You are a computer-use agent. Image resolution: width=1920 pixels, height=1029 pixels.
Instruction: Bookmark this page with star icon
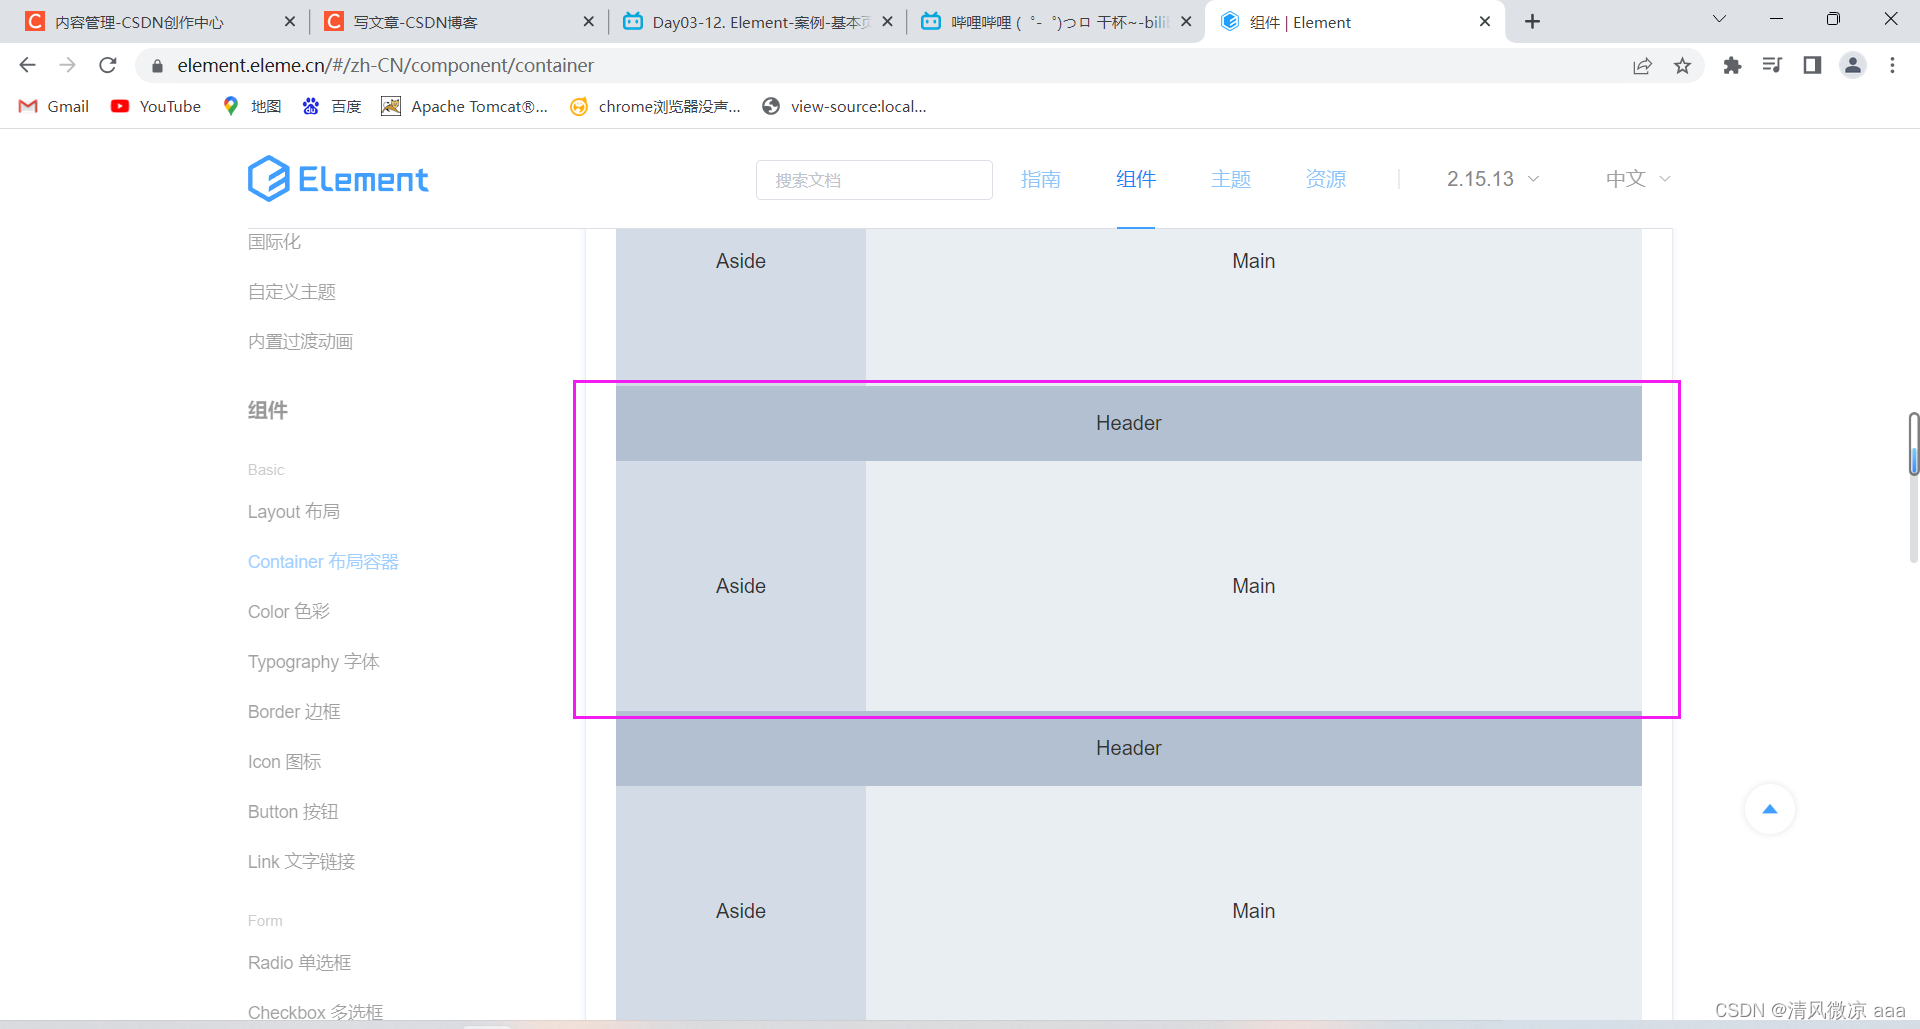pos(1683,65)
